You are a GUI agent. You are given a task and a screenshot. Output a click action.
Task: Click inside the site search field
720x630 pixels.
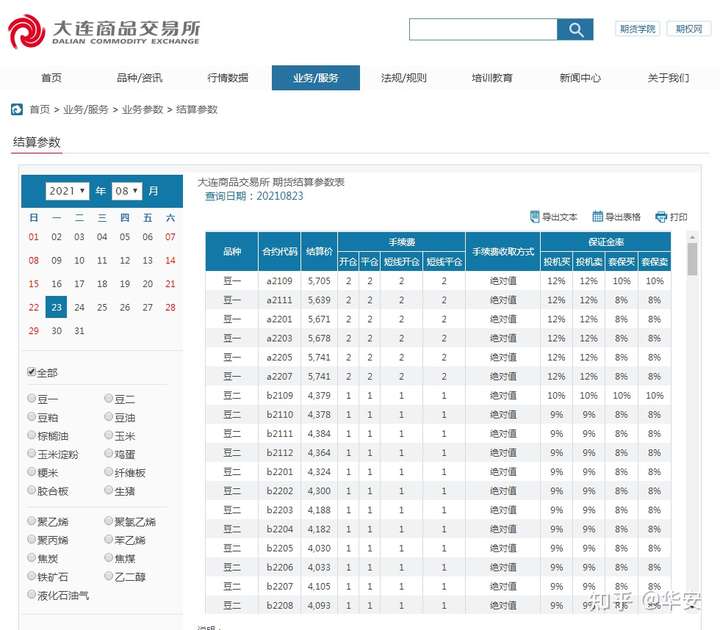483,29
